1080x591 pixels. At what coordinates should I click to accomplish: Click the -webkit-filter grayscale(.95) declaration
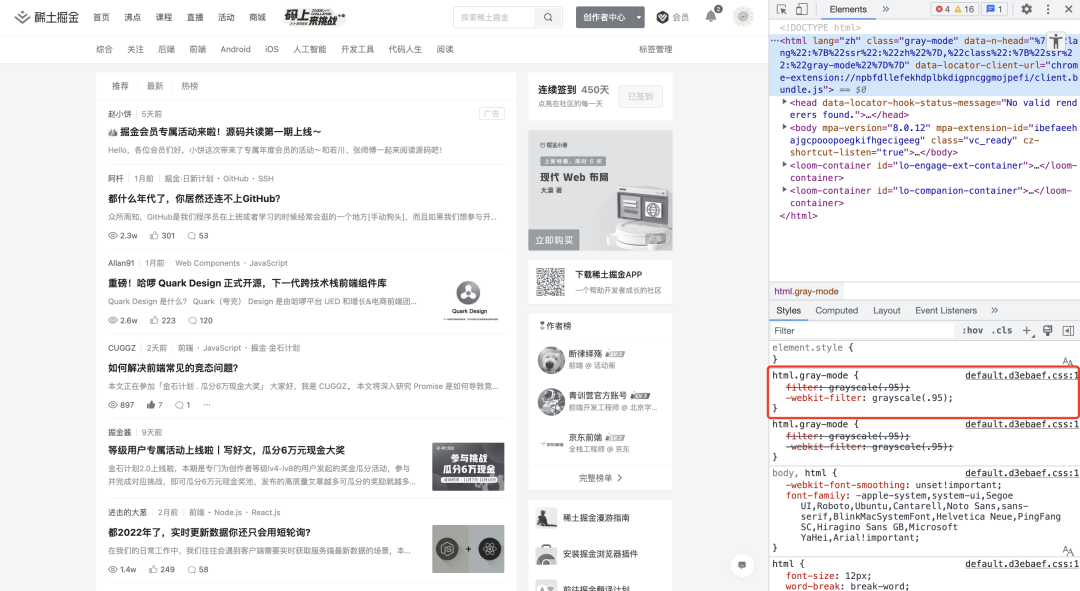[x=869, y=398]
